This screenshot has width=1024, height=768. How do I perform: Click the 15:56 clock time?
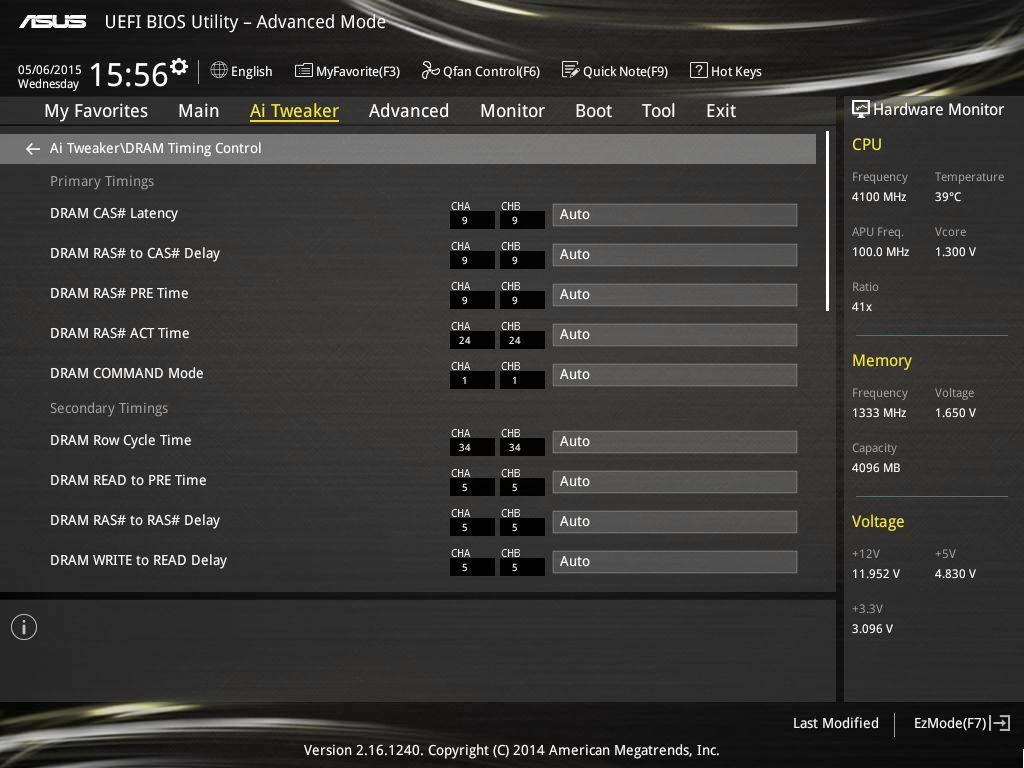coord(129,74)
